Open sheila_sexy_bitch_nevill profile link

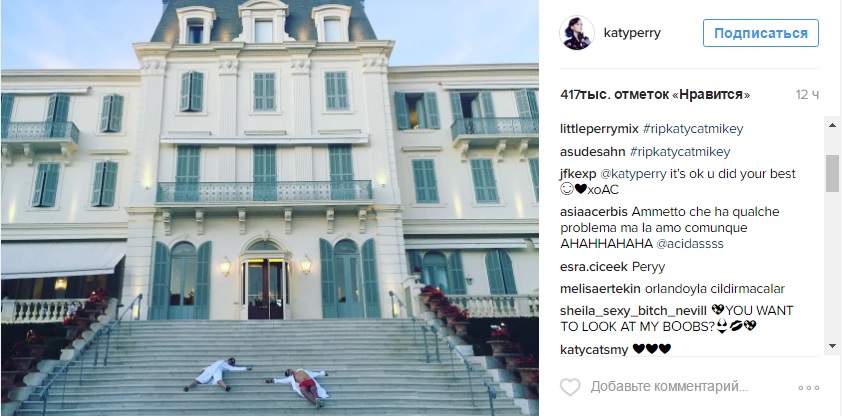(x=634, y=311)
